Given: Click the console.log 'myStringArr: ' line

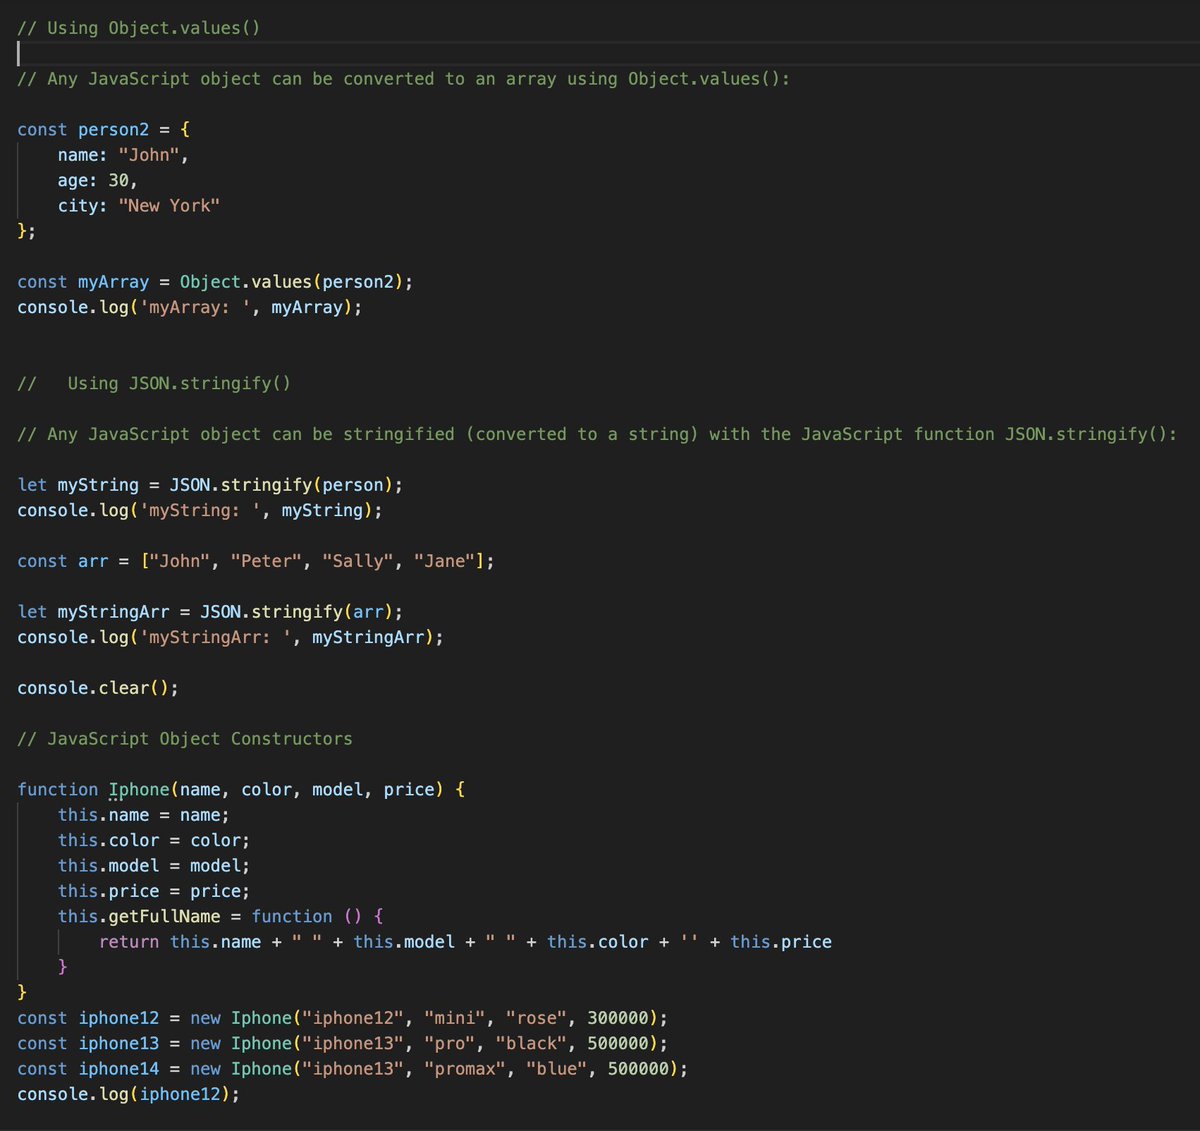Looking at the screenshot, I should pyautogui.click(x=230, y=637).
